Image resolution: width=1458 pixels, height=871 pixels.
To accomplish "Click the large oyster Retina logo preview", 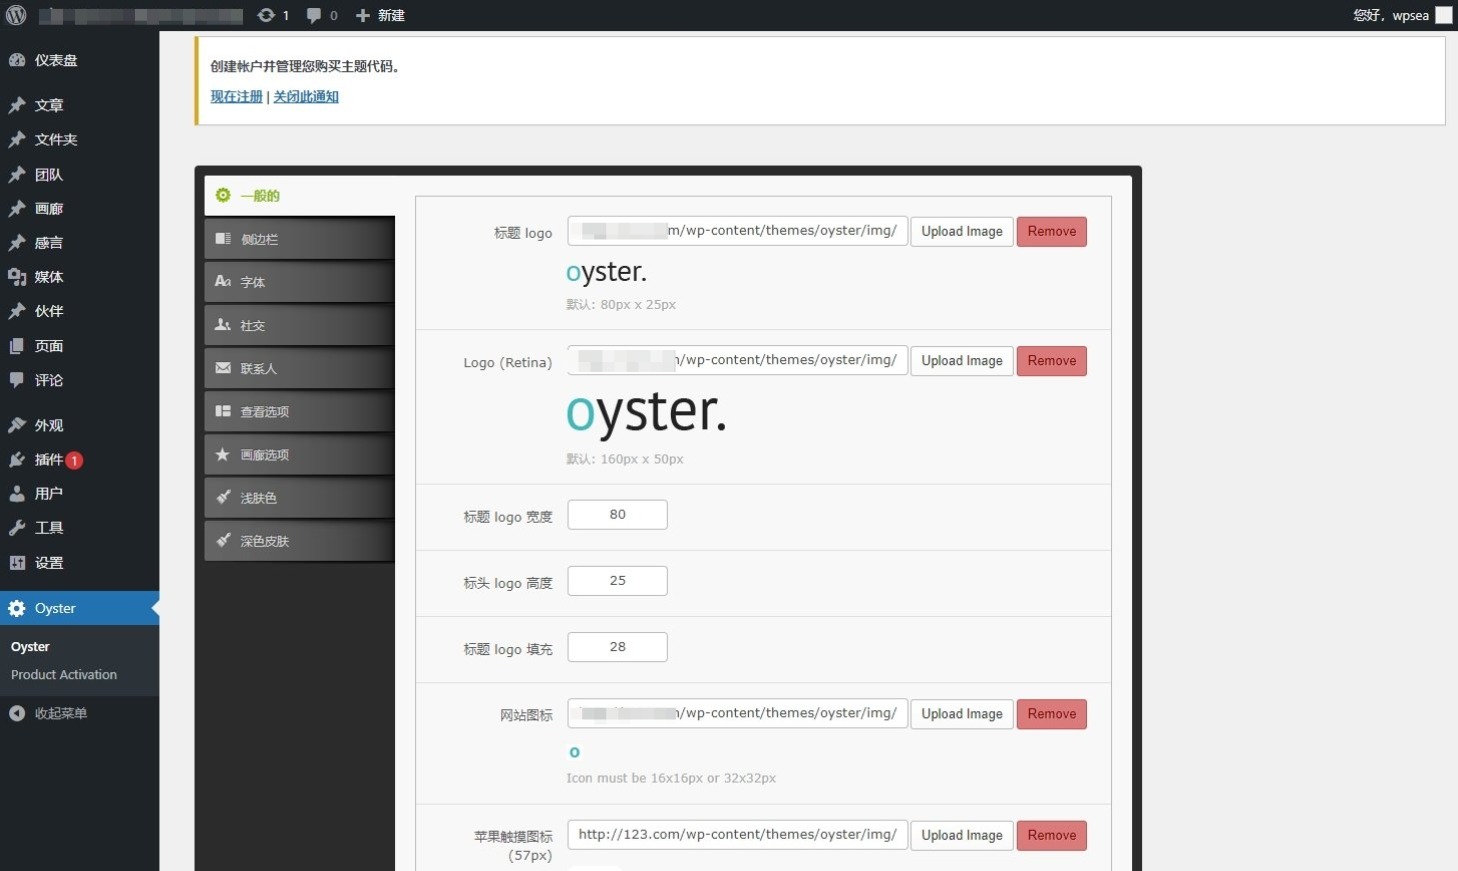I will pyautogui.click(x=646, y=413).
